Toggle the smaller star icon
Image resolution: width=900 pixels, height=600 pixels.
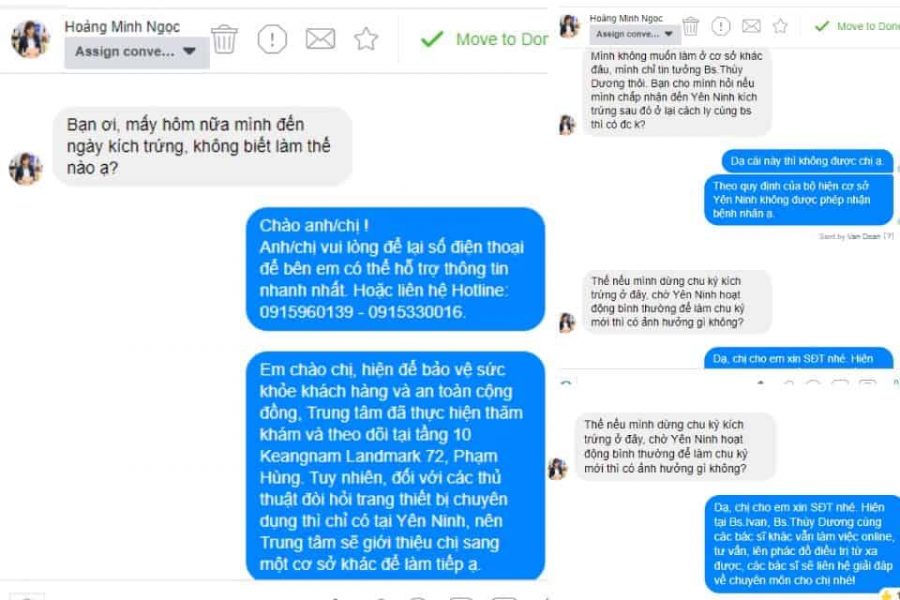click(780, 26)
